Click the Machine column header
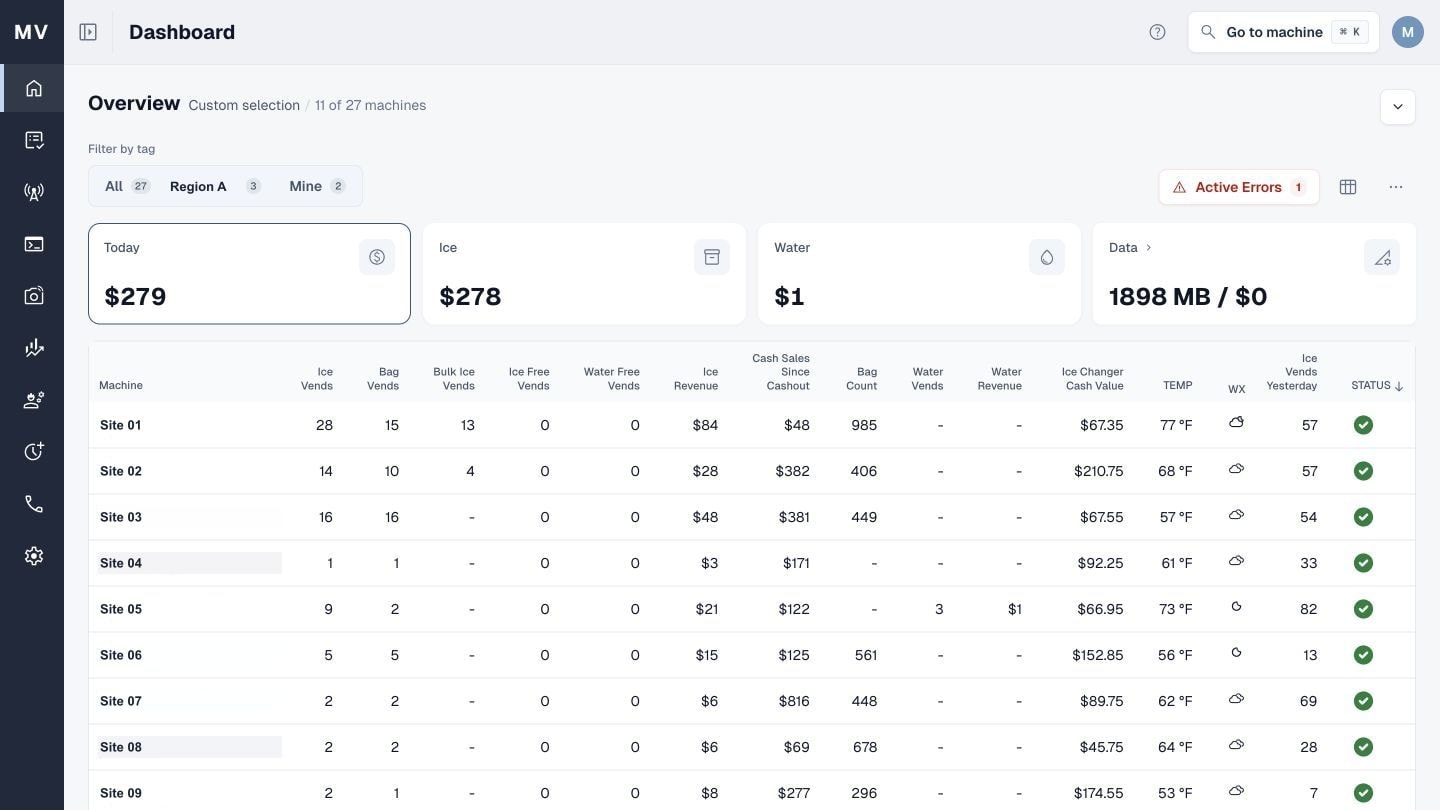Viewport: 1440px width, 810px height. [x=121, y=385]
